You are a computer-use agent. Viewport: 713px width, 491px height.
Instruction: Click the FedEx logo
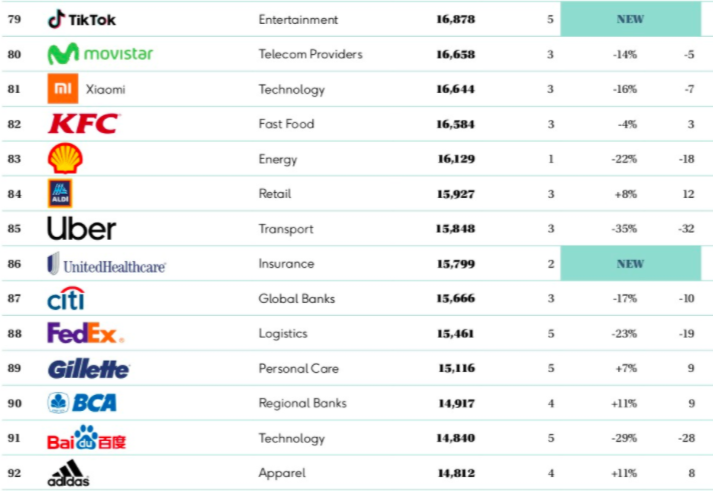tap(85, 333)
